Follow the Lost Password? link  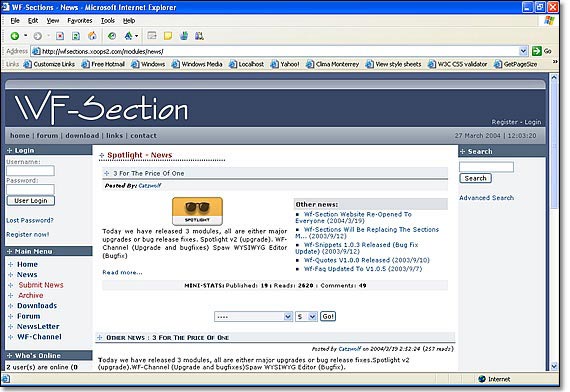pos(30,220)
